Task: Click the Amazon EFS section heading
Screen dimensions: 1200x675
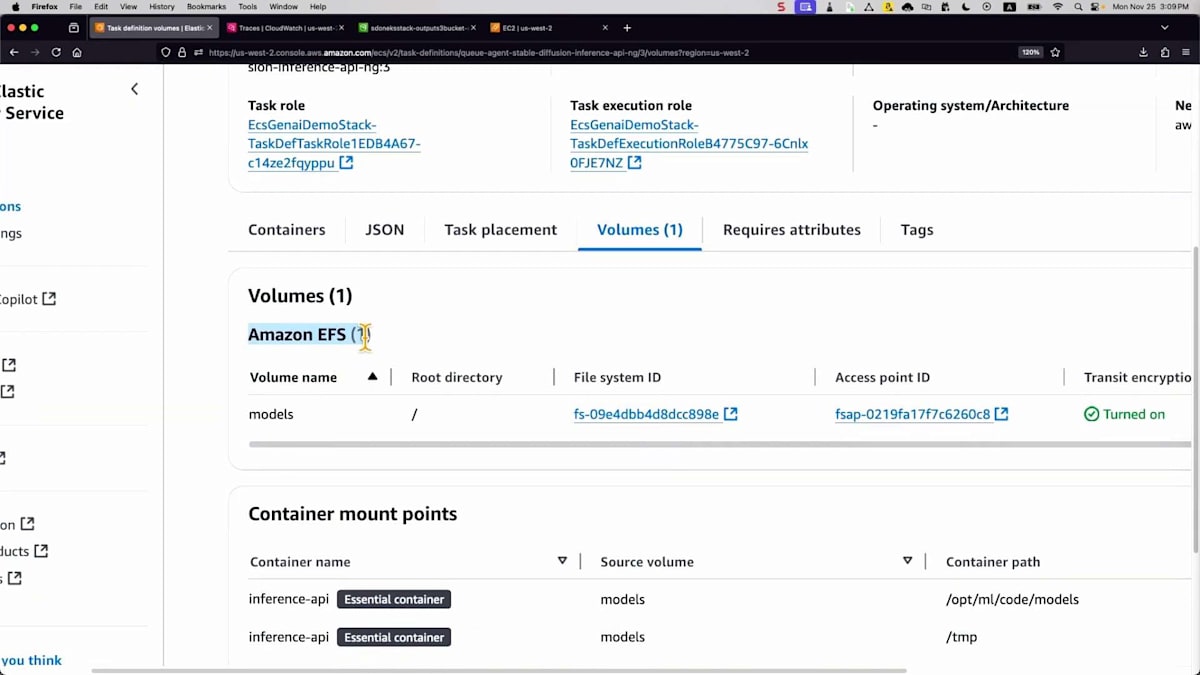Action: click(x=310, y=334)
